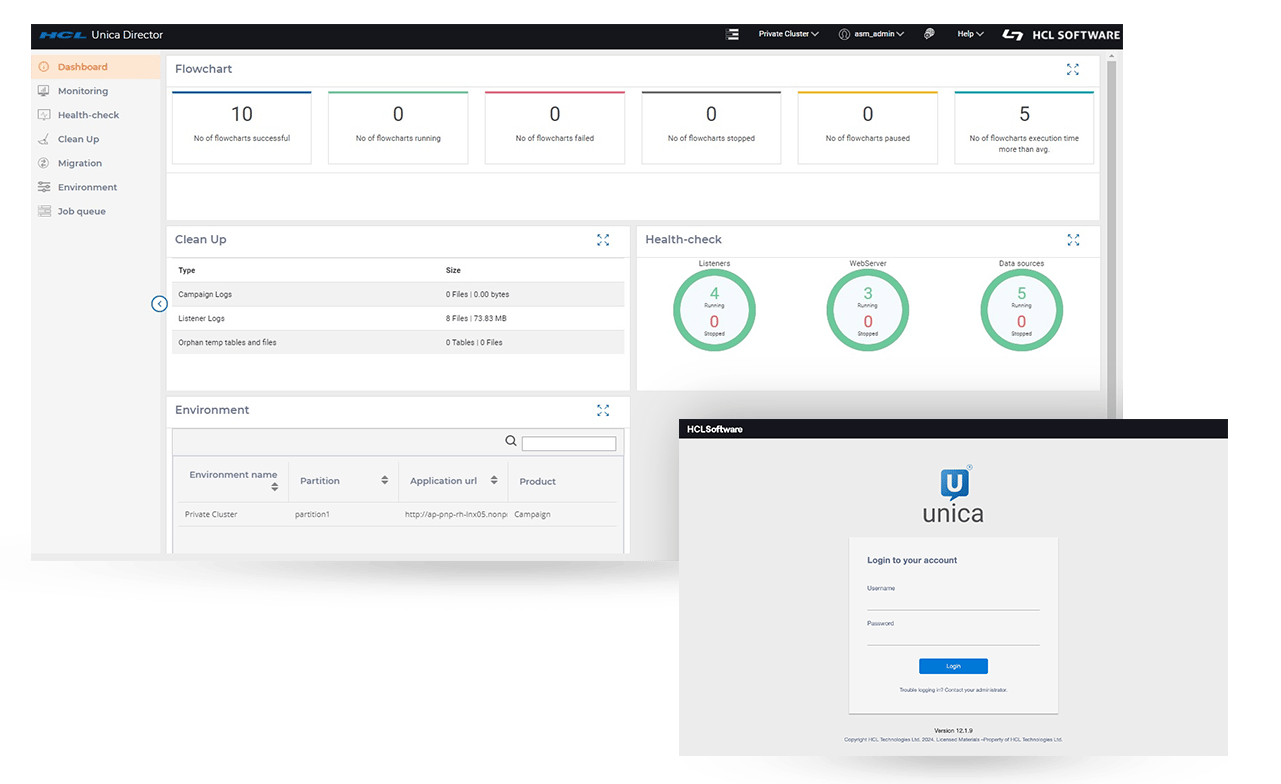Click the Dashboard icon in sidebar

tap(43, 67)
